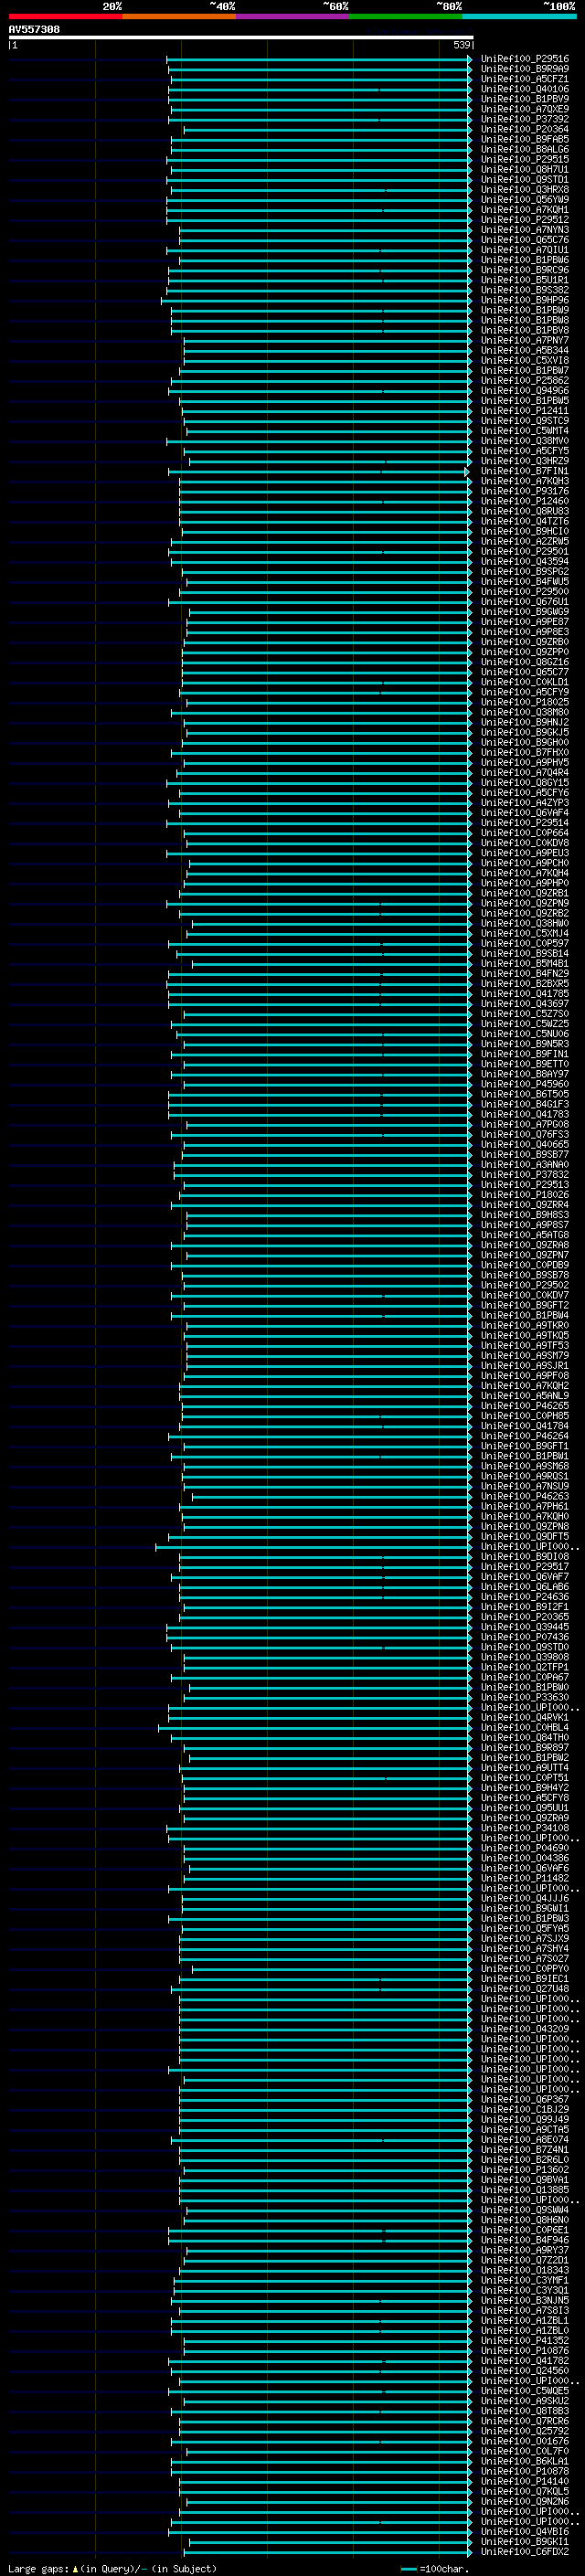Open hit UniRef100_A5CFZ1
This screenshot has height=2576, width=585.
click(x=524, y=79)
